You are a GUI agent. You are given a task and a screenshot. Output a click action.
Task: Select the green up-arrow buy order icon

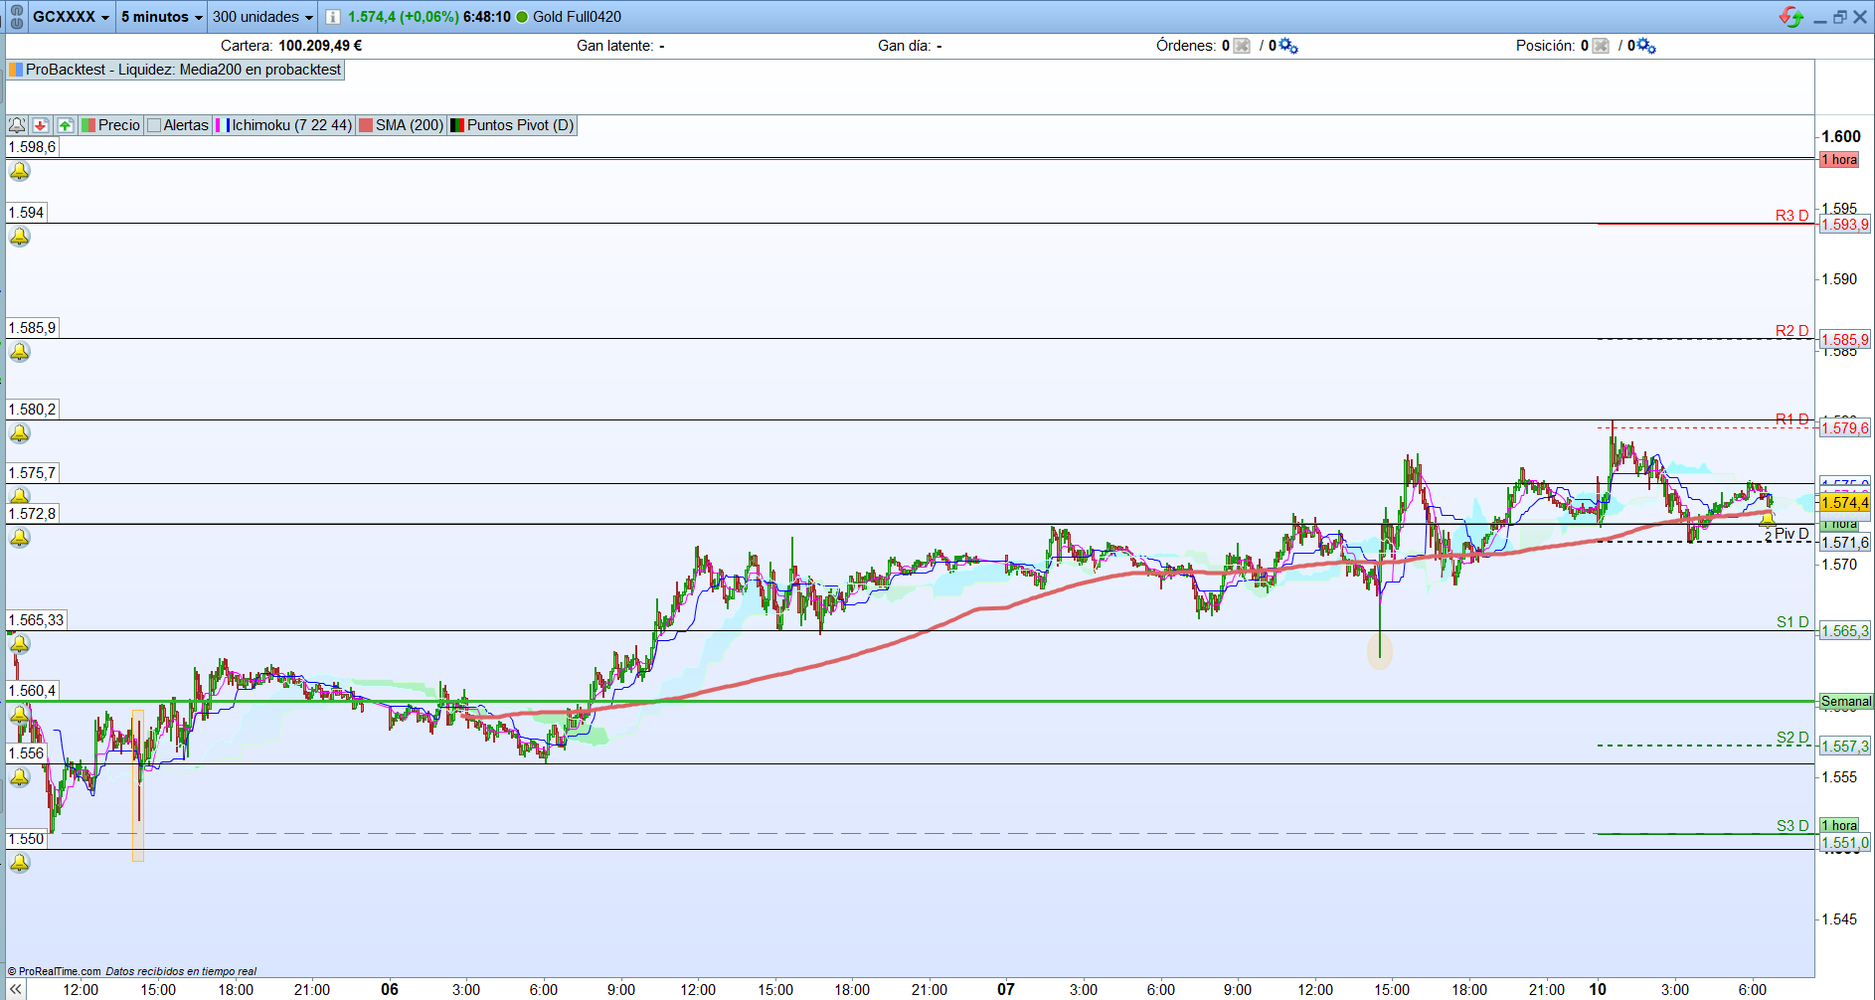[64, 125]
